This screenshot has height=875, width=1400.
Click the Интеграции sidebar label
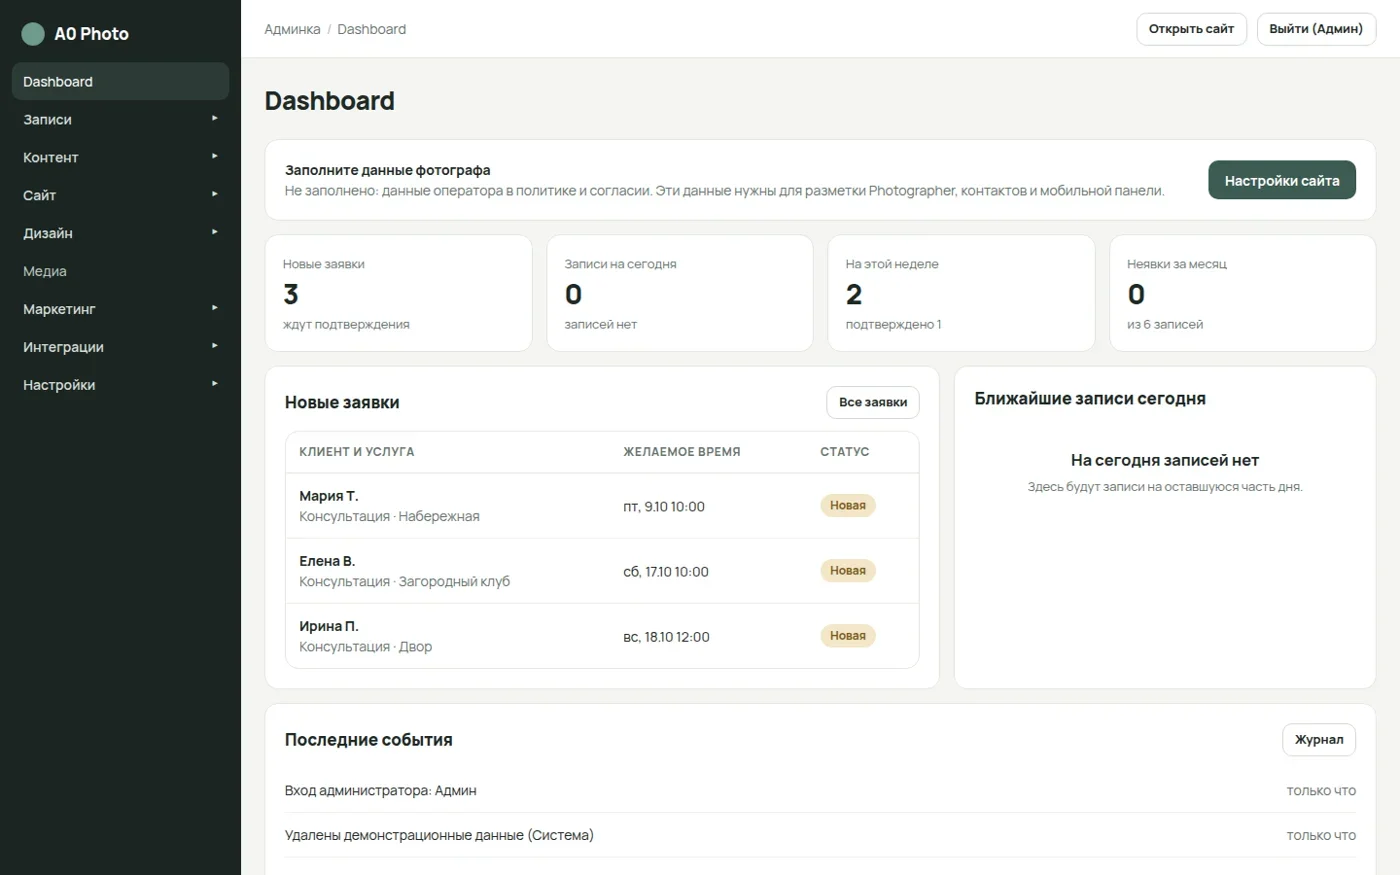(63, 348)
